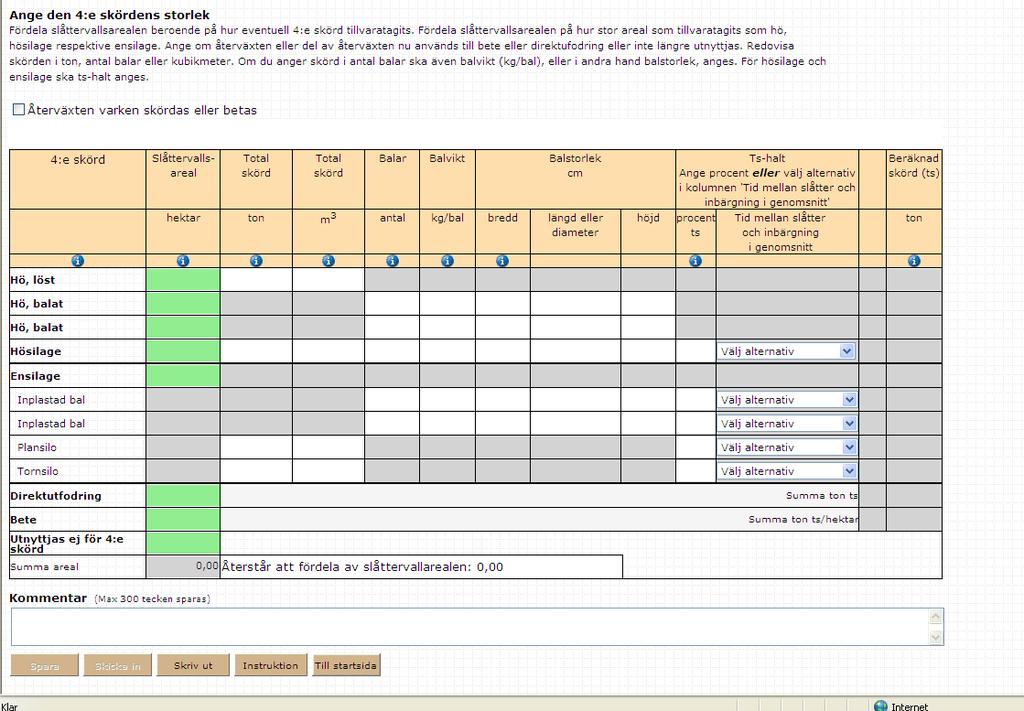Open the Plansilo 'Välj alternativ' dropdown
This screenshot has width=1024, height=711.
pyautogui.click(x=787, y=447)
